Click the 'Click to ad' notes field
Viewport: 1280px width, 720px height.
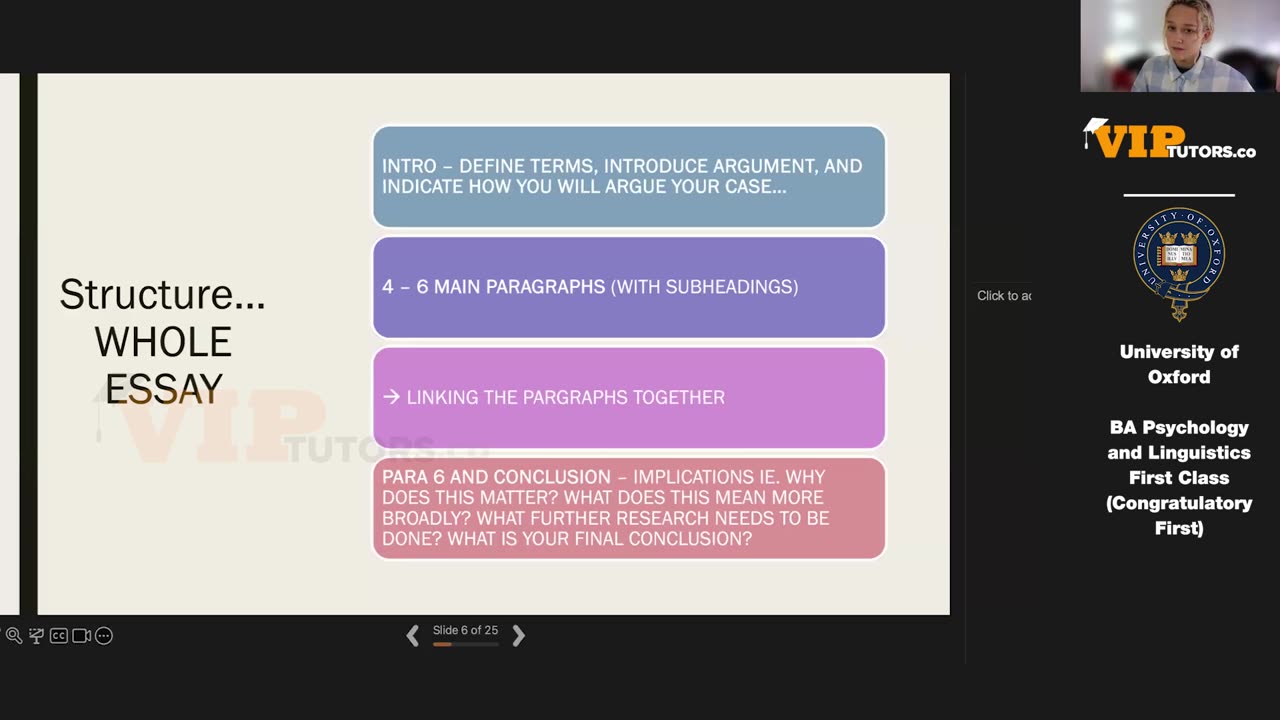click(1004, 296)
